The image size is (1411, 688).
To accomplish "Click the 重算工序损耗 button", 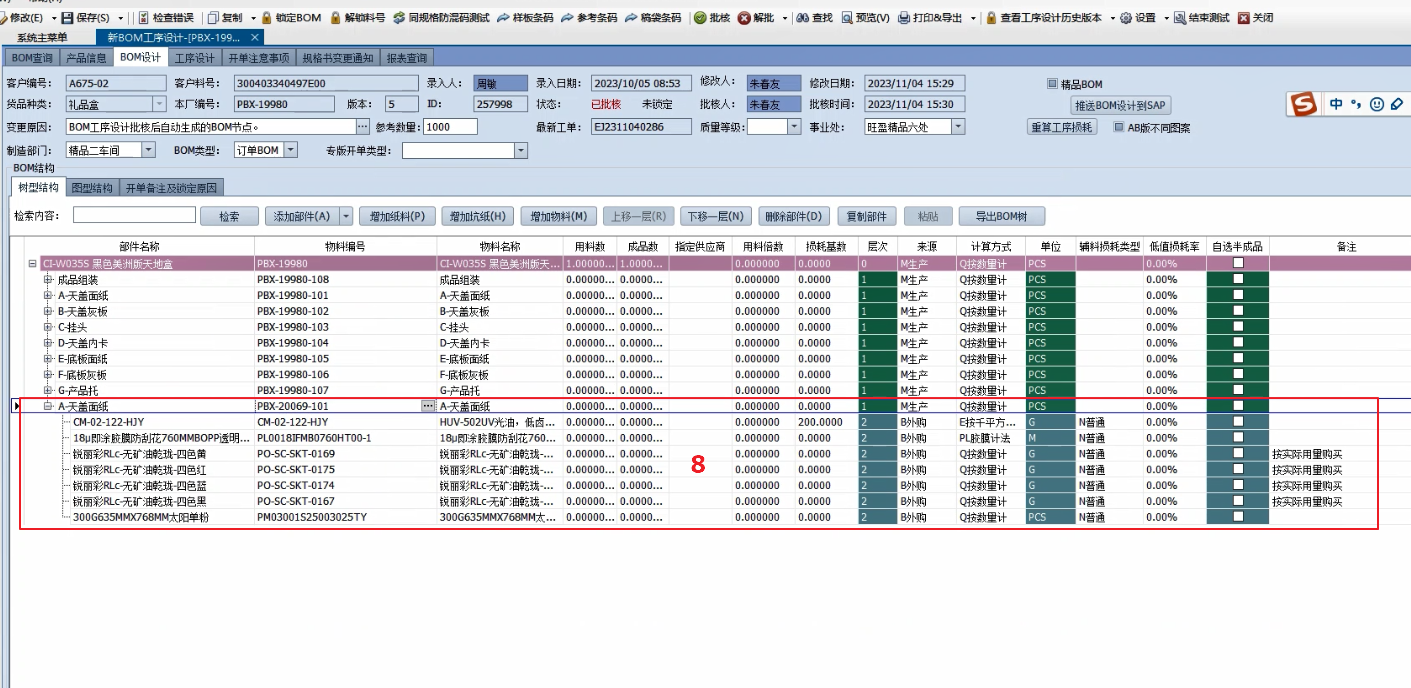I will click(1062, 127).
